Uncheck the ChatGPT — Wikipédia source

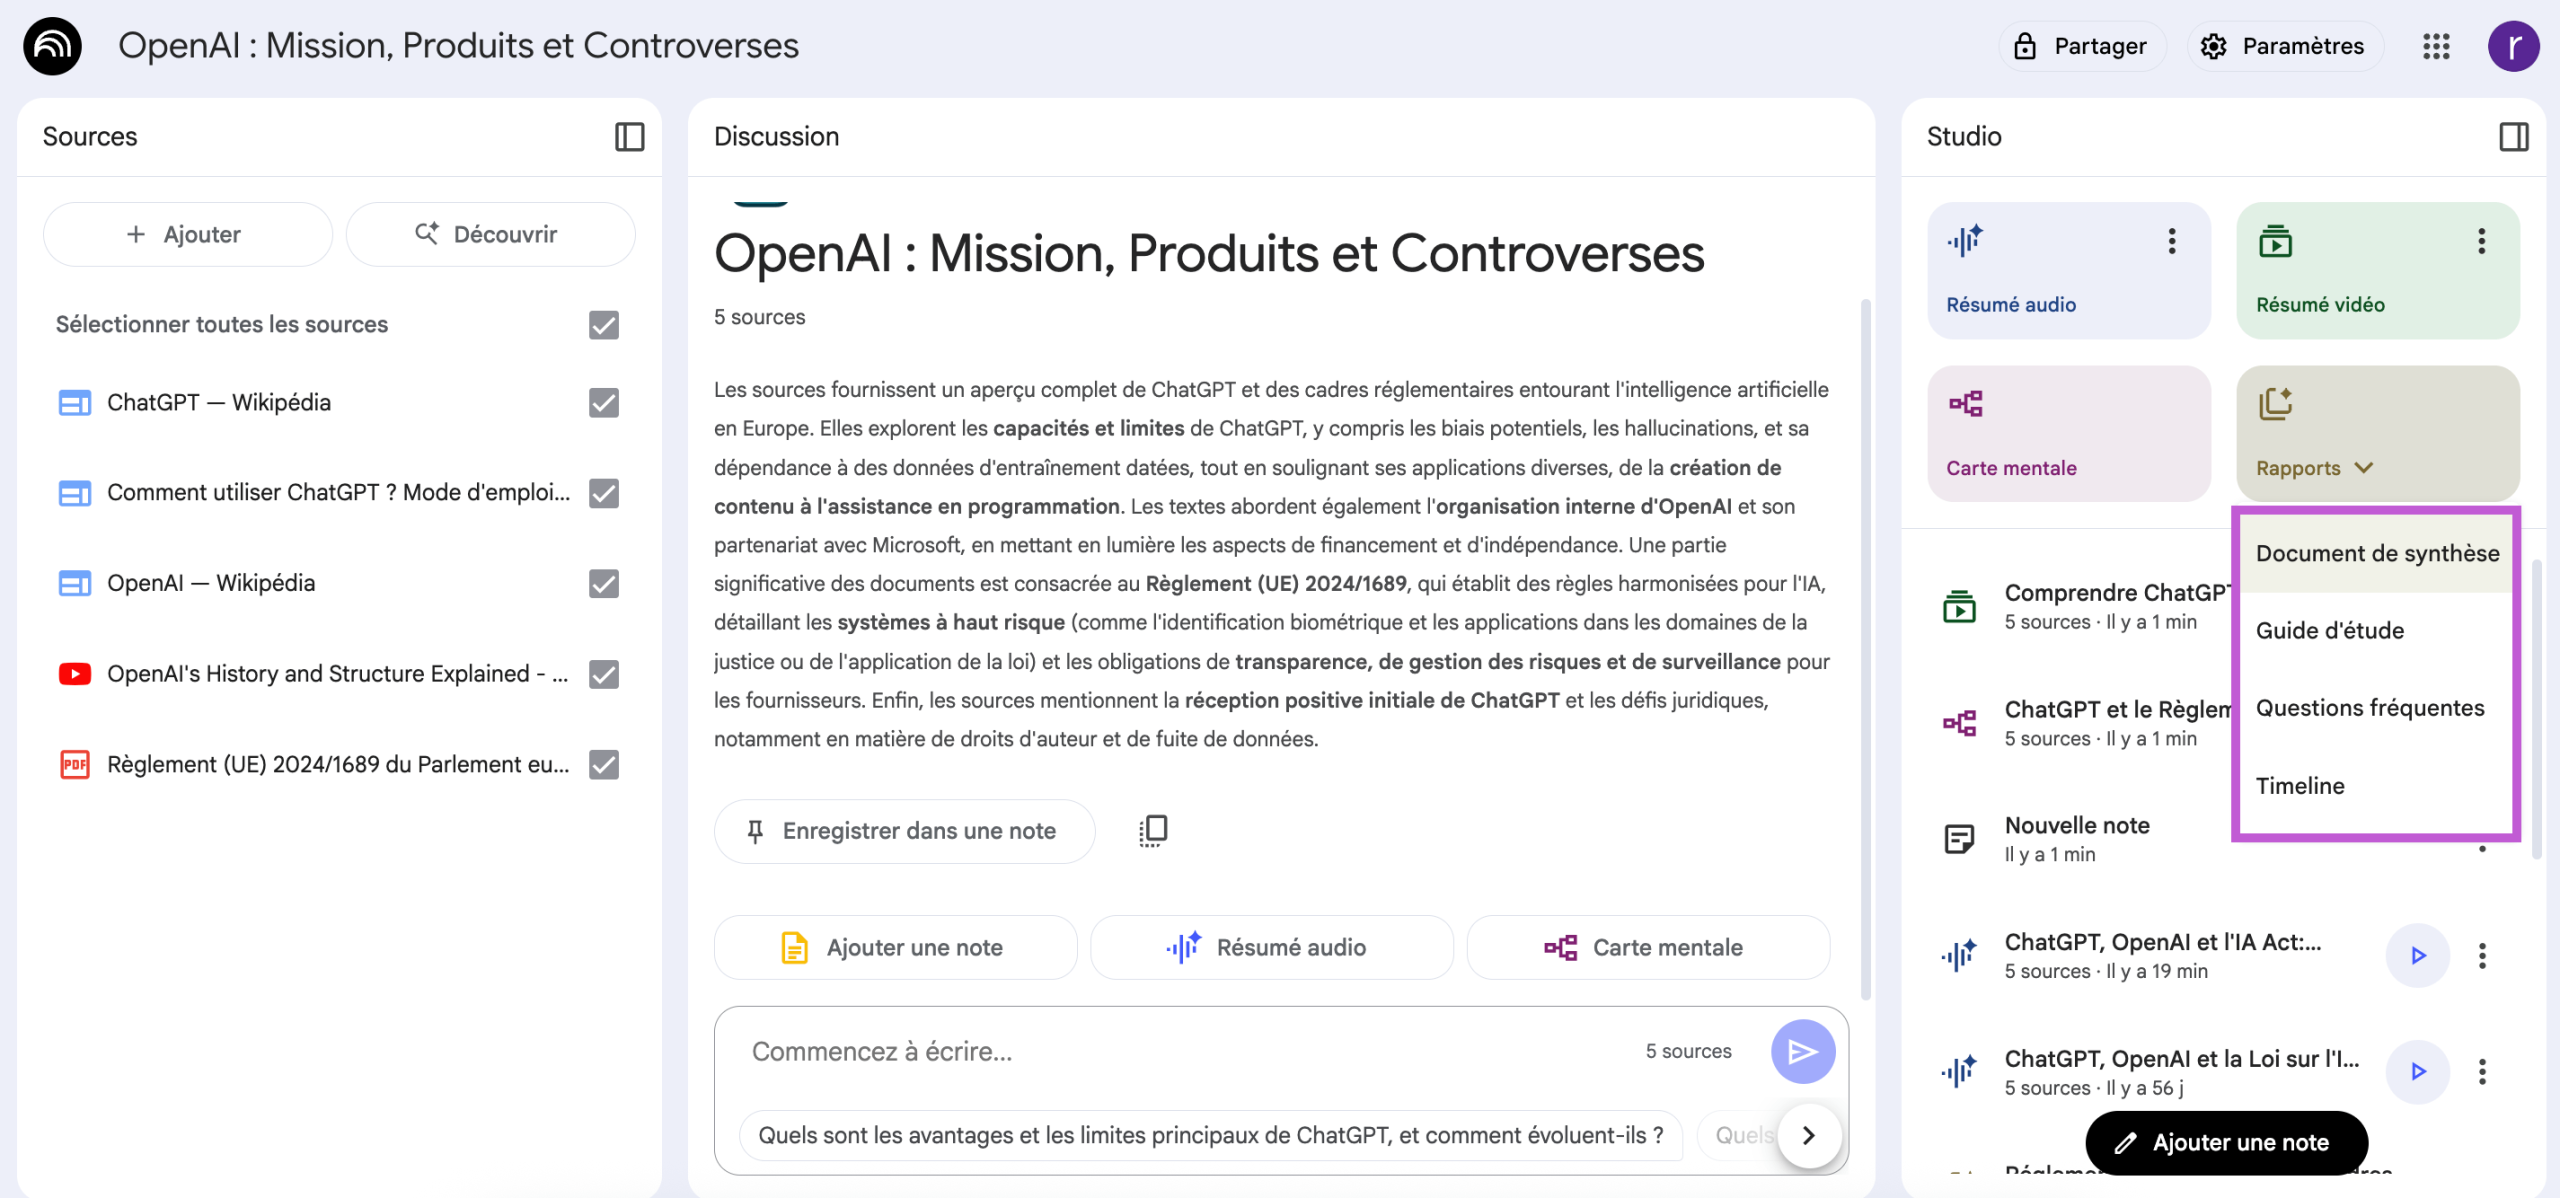(603, 403)
